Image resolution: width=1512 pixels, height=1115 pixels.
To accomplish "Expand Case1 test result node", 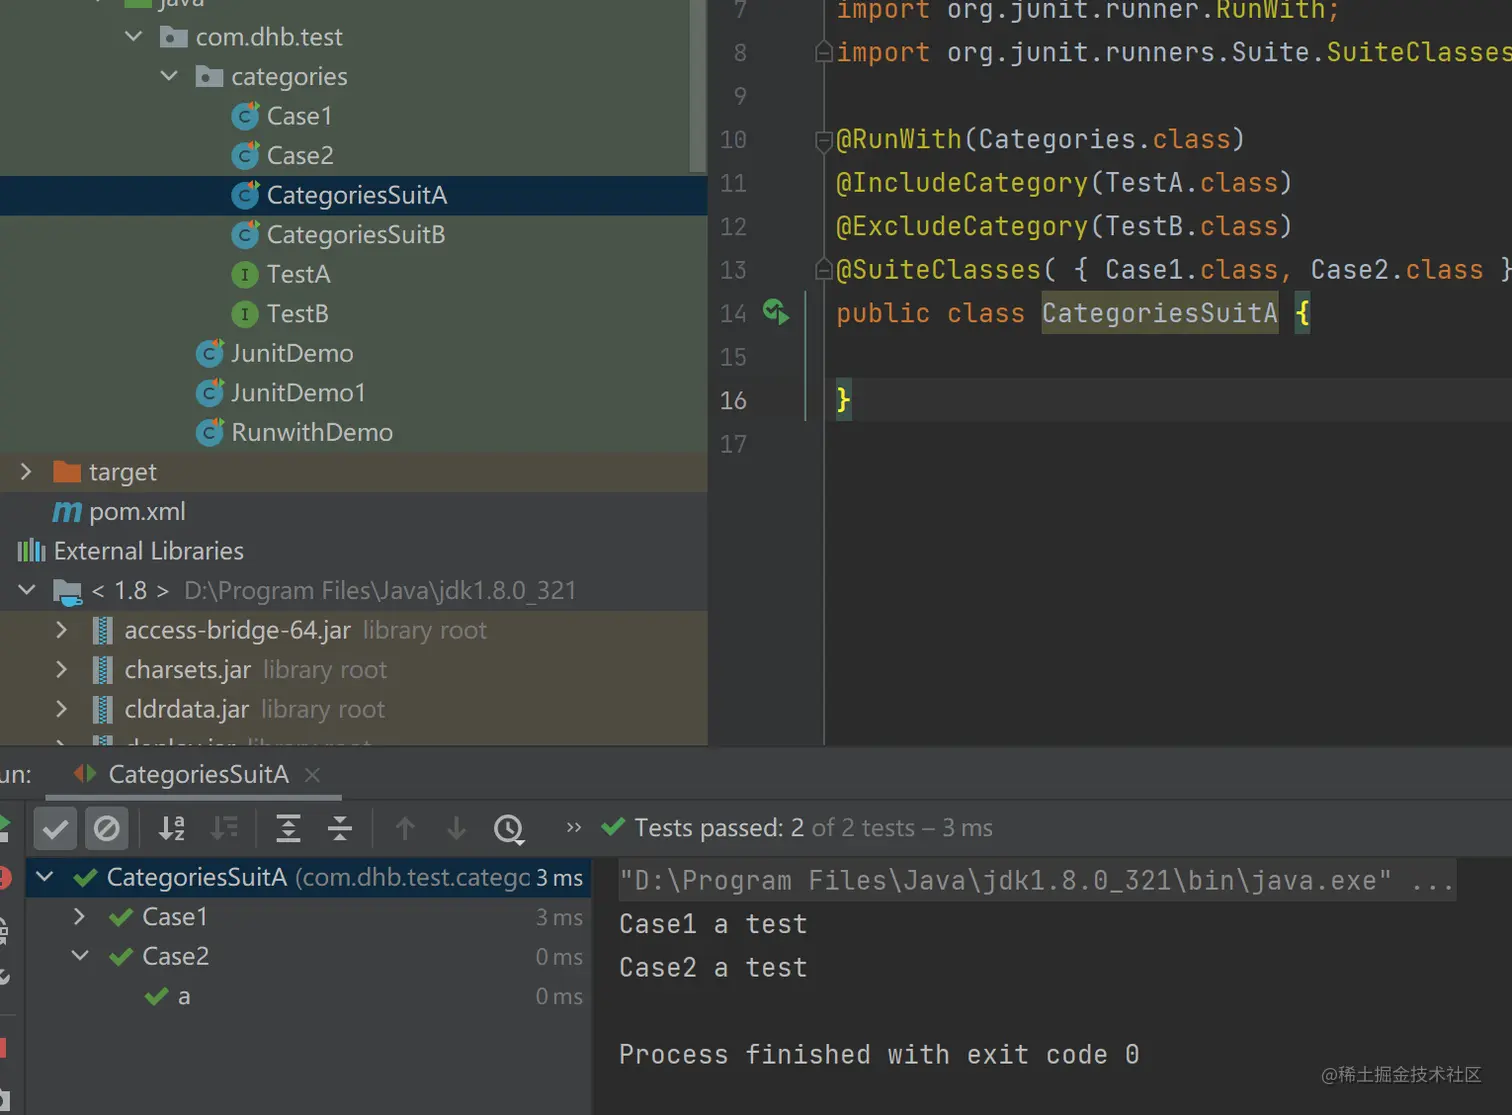I will click(80, 916).
